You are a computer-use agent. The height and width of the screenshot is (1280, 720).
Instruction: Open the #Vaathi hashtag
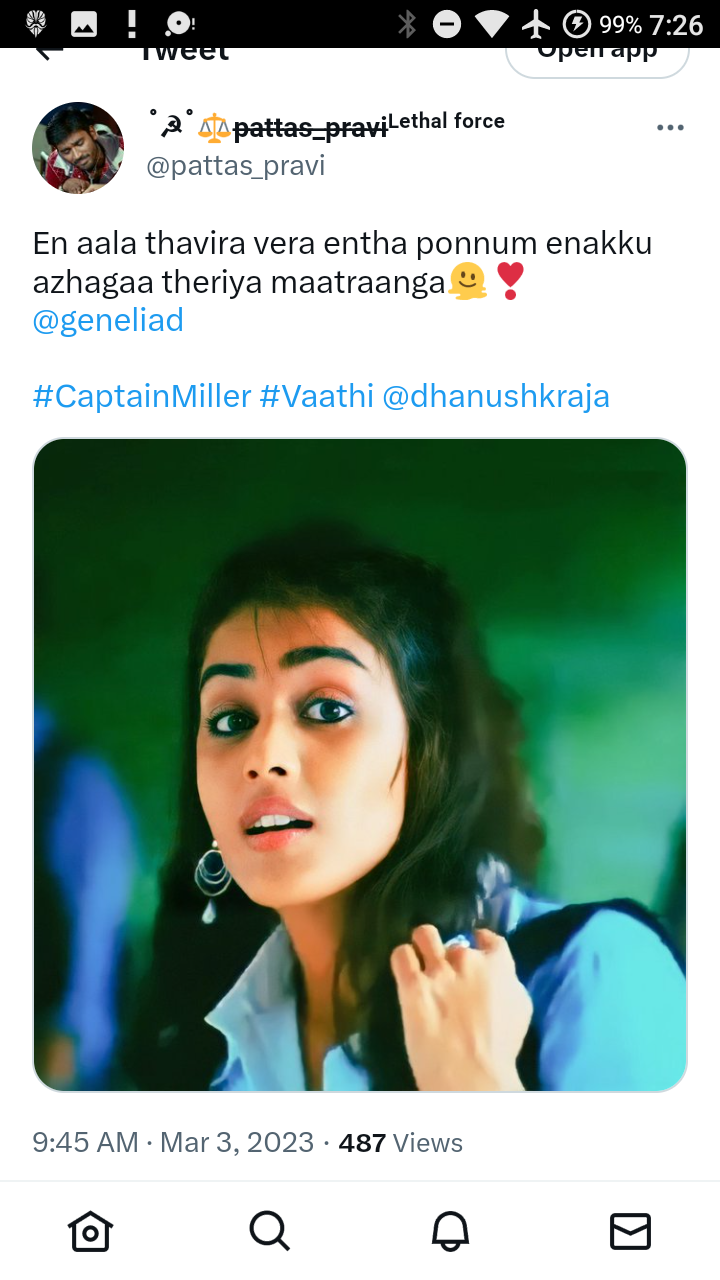click(x=316, y=397)
